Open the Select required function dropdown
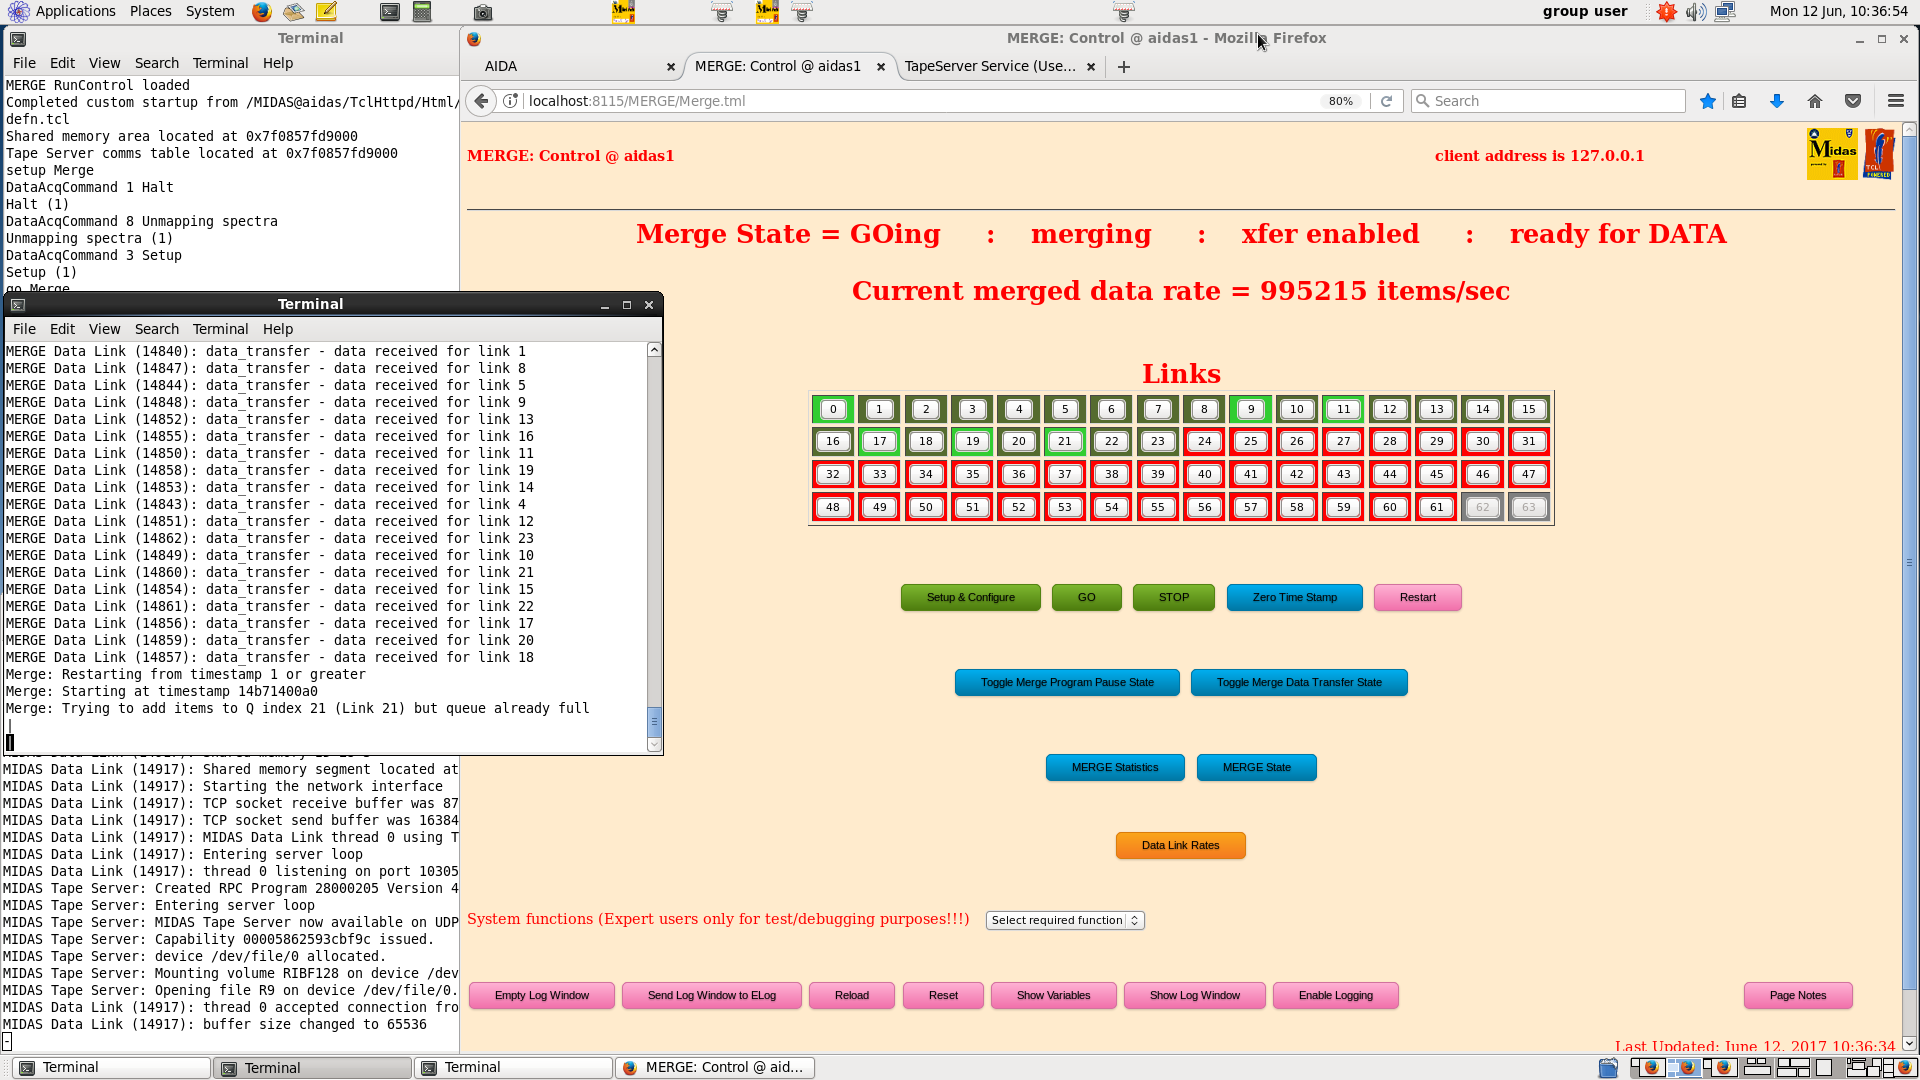 tap(1065, 920)
